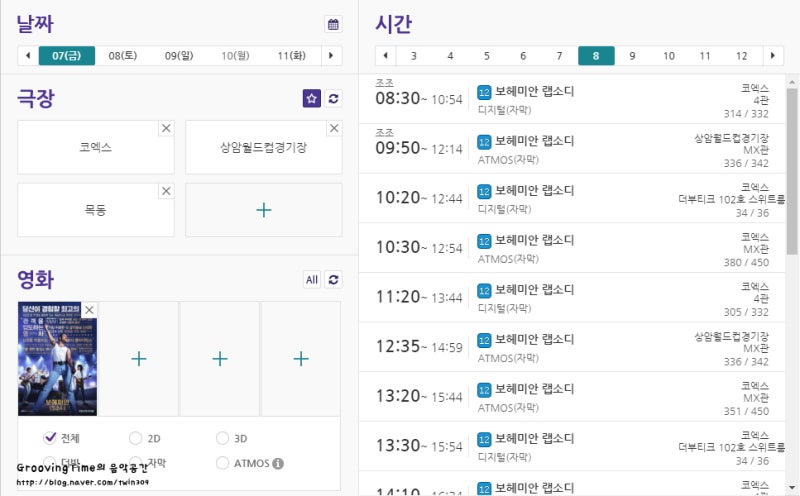Add movie in third slot
The width and height of the screenshot is (800, 496).
pos(220,359)
